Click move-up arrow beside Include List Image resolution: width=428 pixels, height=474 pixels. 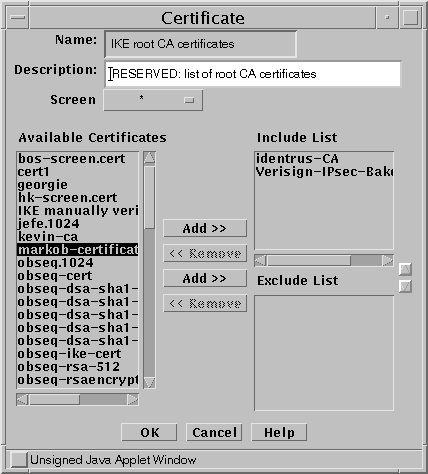click(405, 269)
